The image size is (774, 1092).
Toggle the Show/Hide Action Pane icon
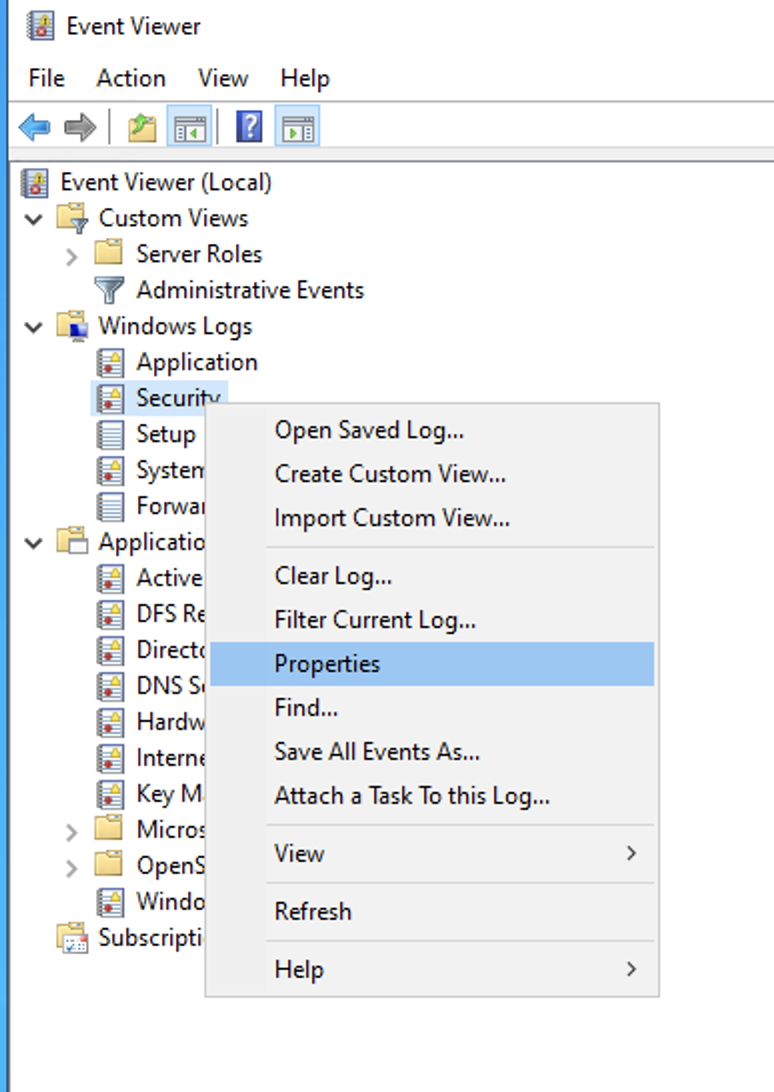coord(297,127)
